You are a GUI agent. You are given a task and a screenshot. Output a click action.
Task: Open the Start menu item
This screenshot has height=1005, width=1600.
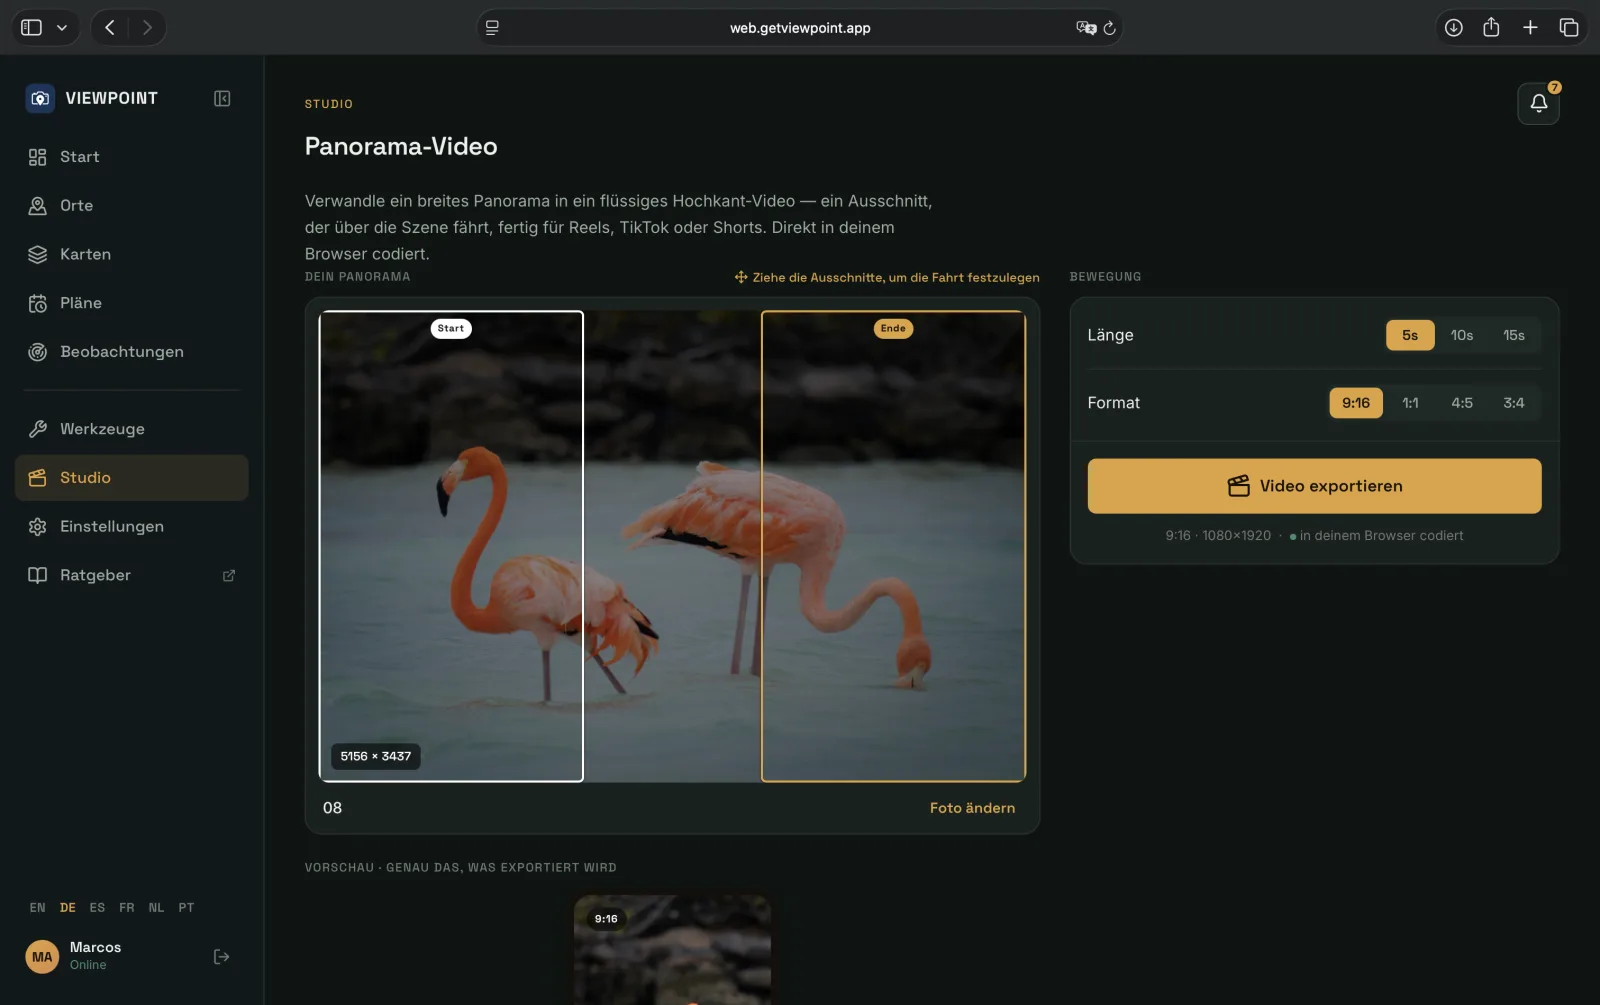click(132, 157)
